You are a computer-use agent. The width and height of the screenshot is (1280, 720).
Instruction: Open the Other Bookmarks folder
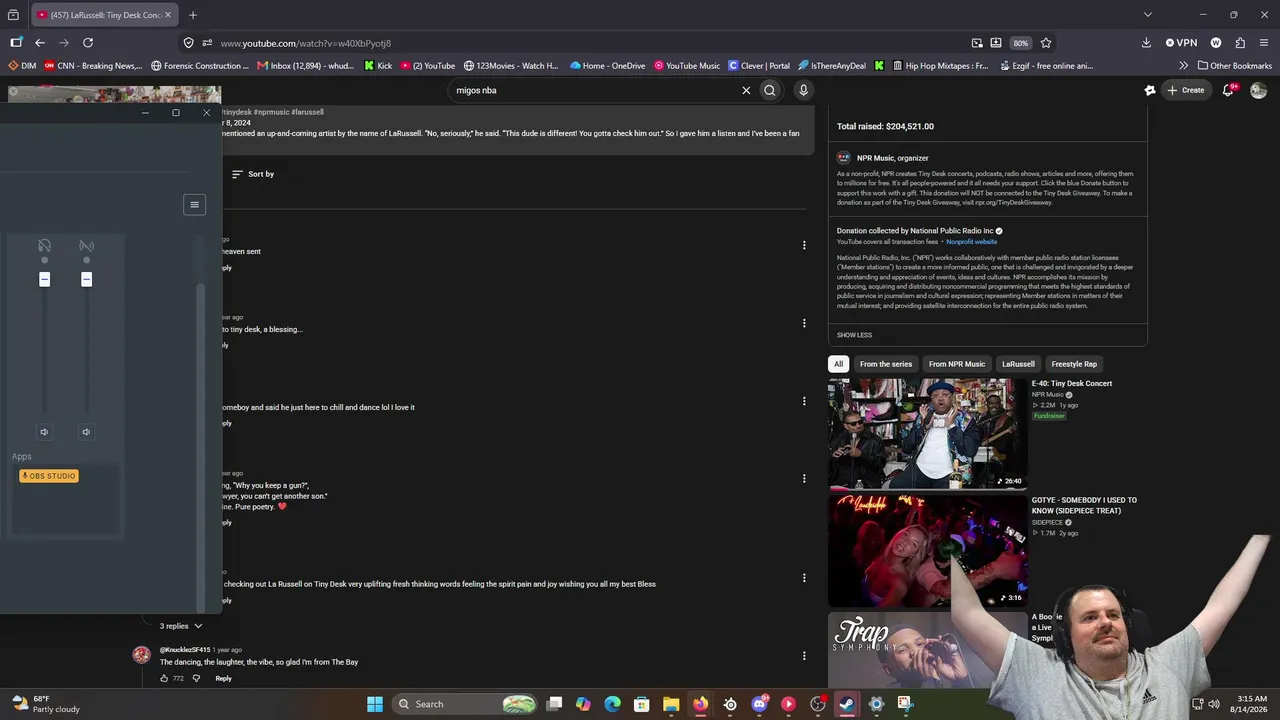[x=1235, y=66]
